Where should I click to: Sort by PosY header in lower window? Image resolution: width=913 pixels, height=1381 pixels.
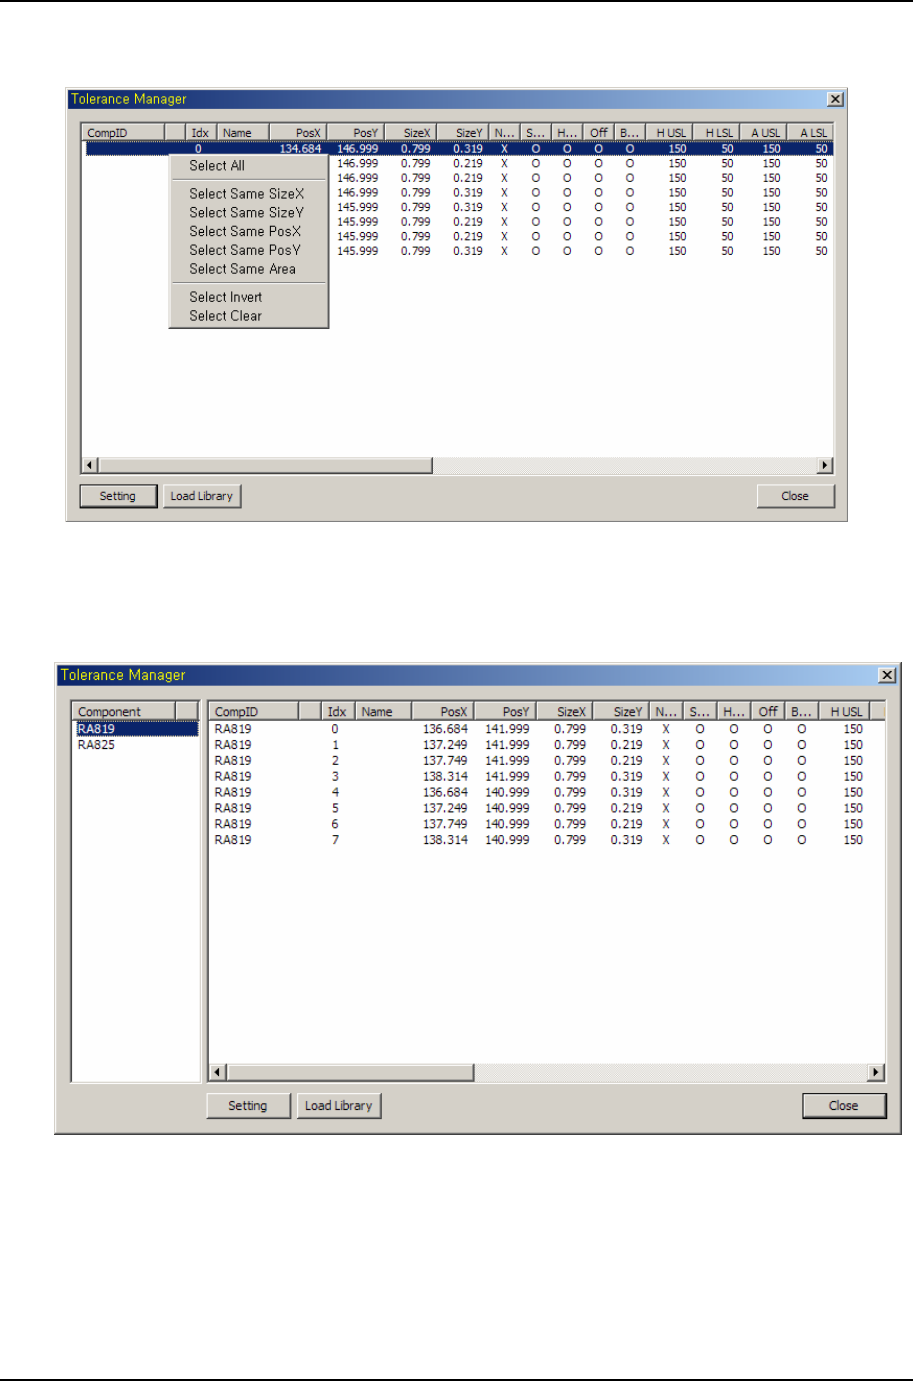504,712
